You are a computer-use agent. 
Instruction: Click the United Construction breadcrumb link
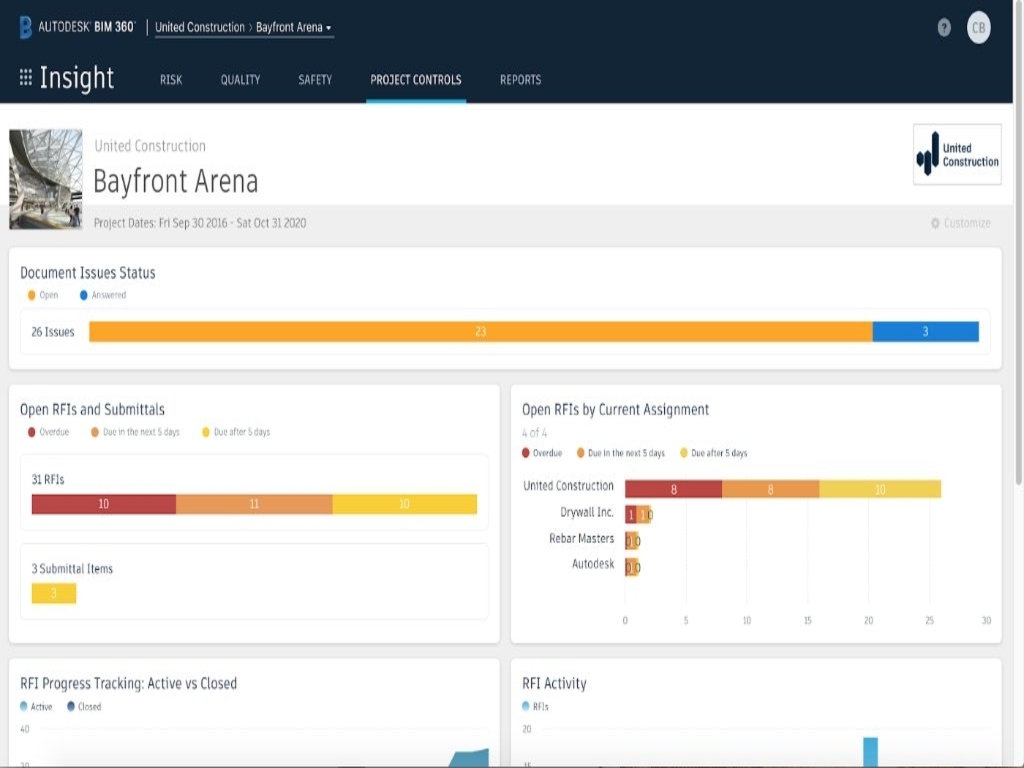[x=199, y=27]
